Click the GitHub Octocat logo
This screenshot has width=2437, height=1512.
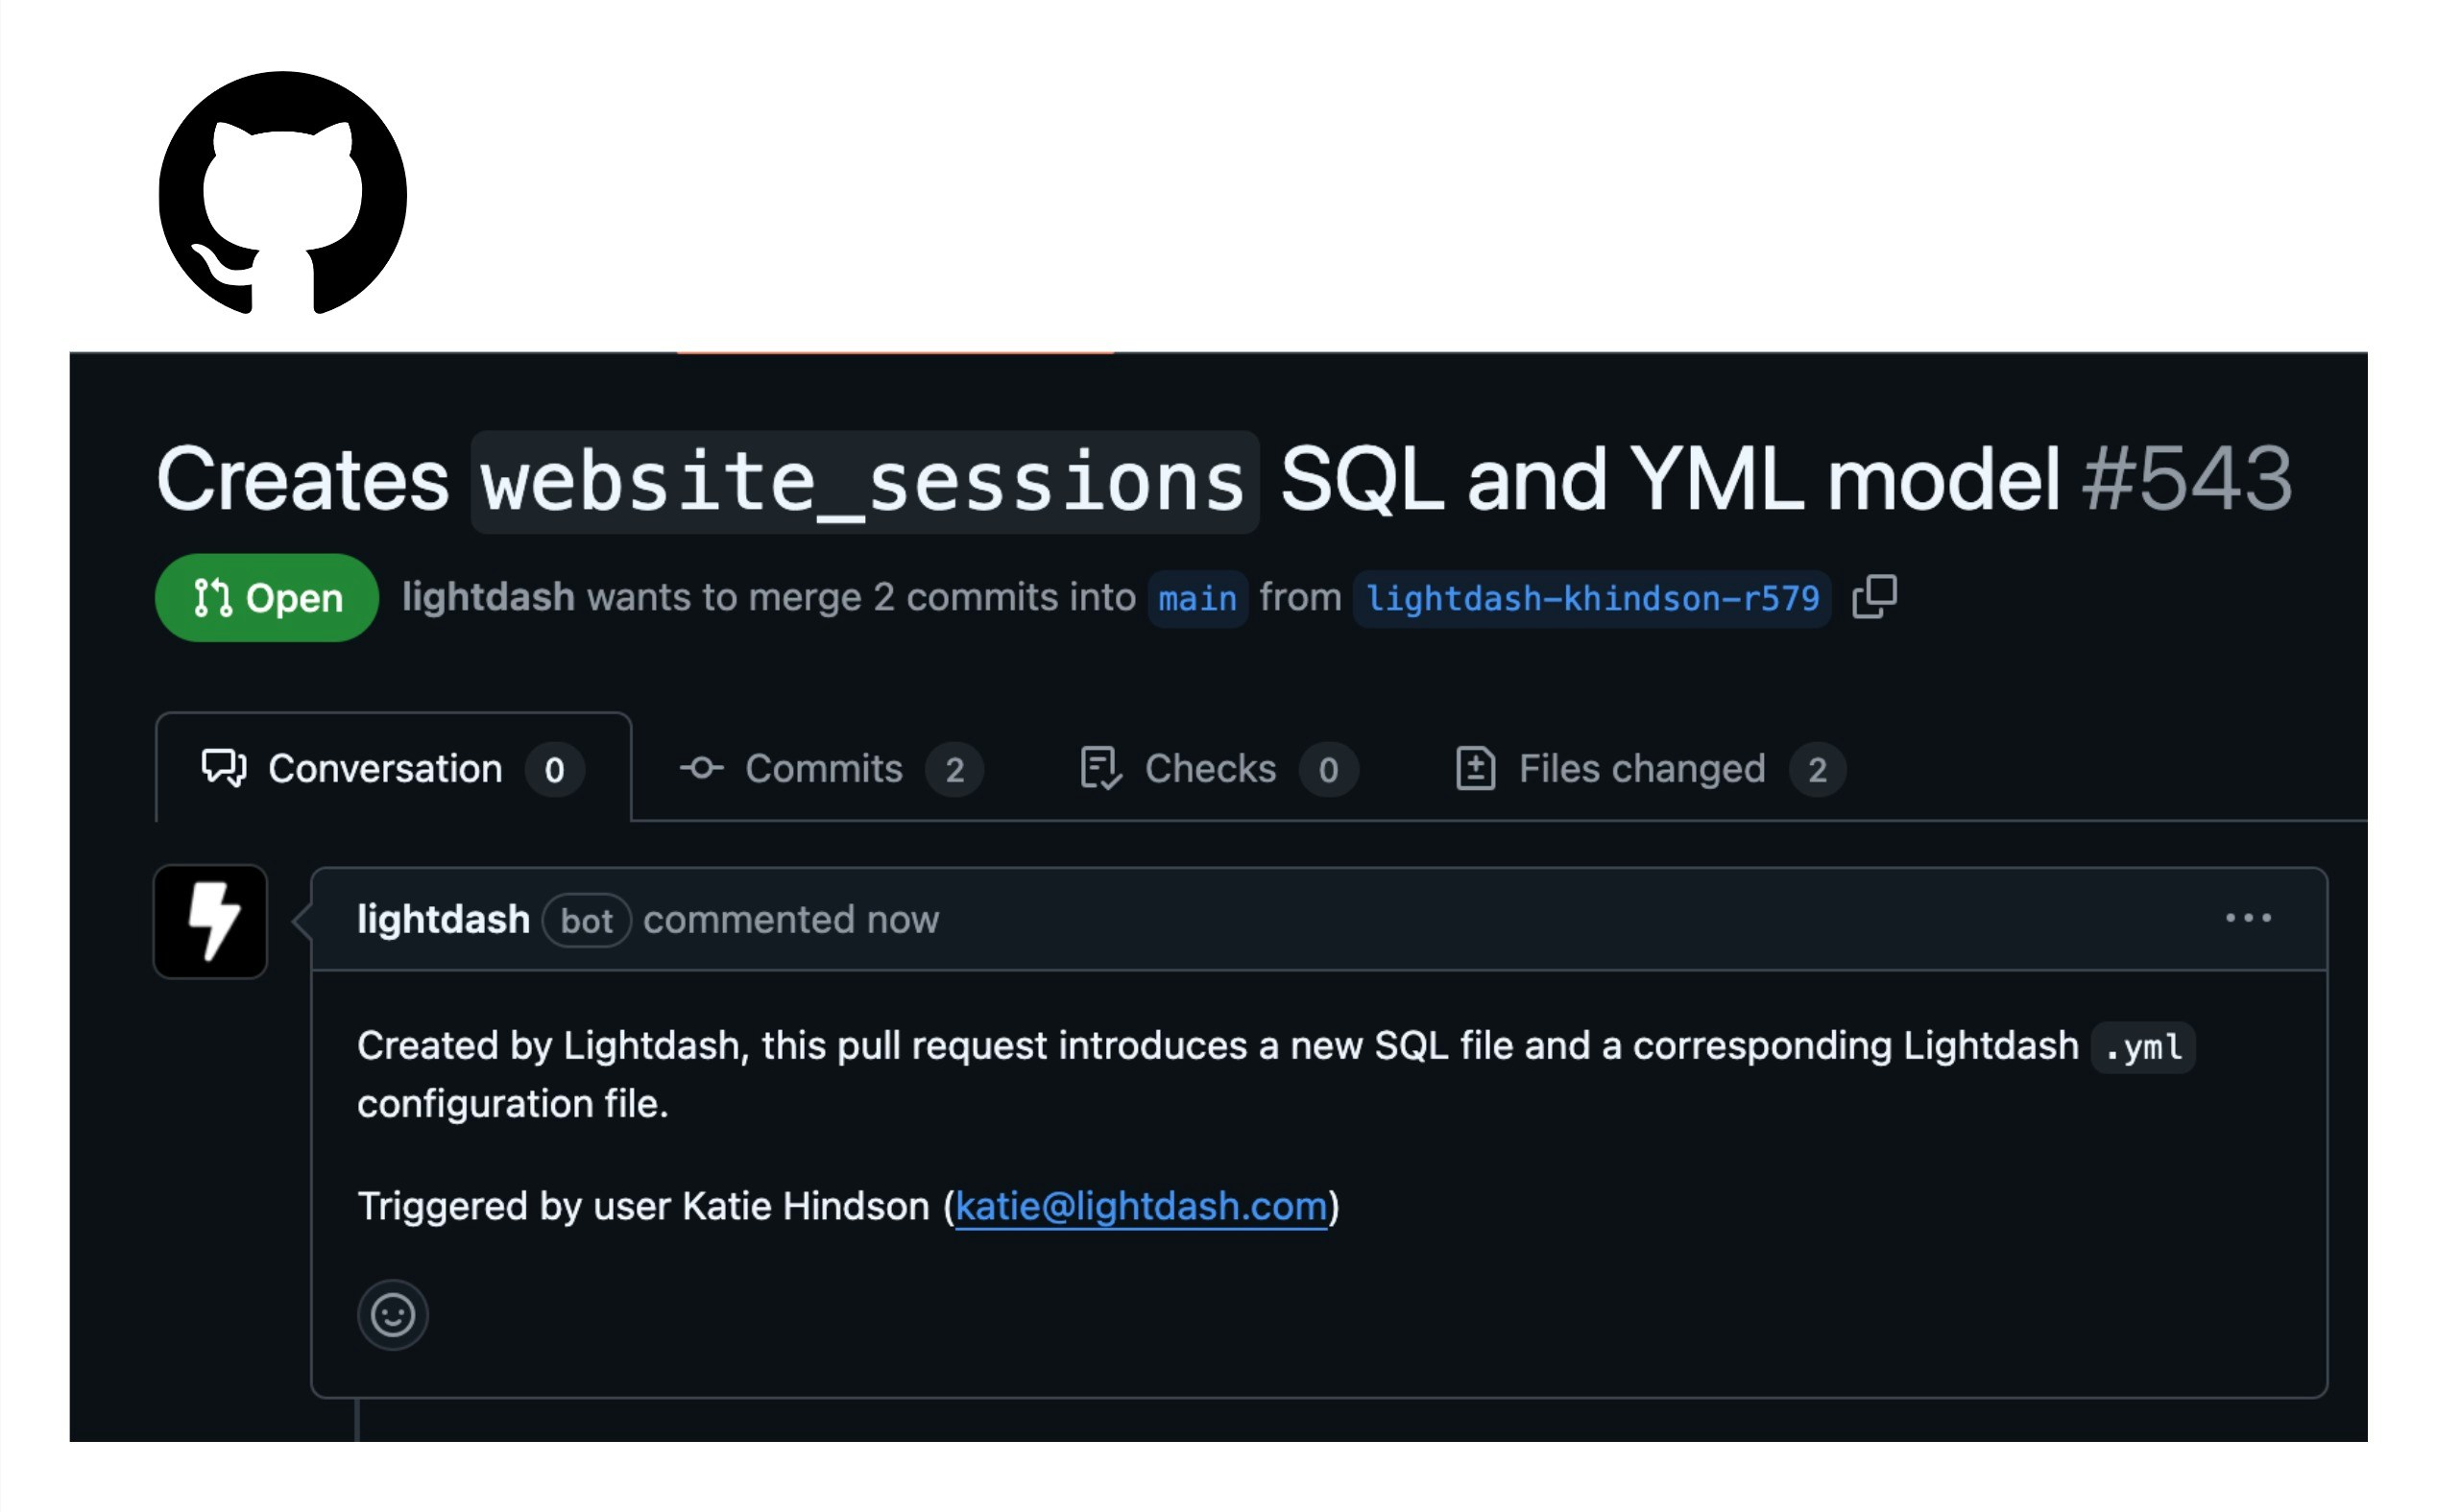[x=283, y=193]
